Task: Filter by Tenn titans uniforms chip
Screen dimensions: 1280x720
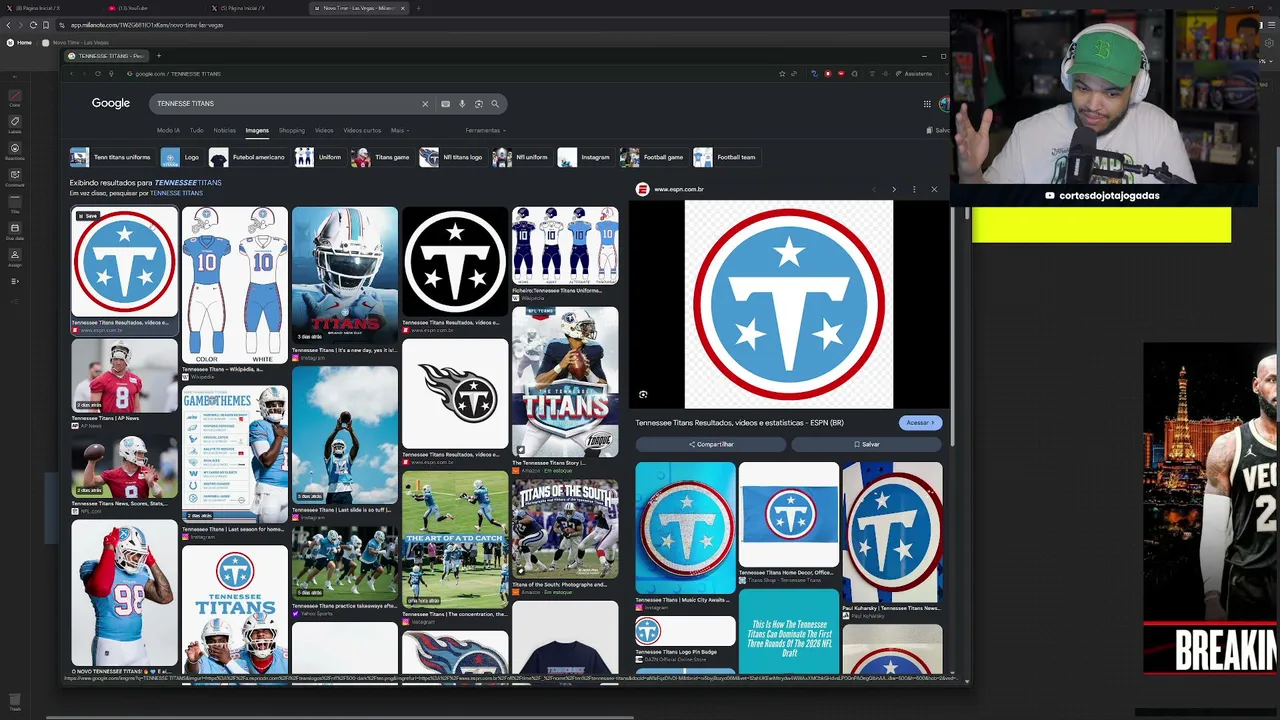Action: [111, 157]
